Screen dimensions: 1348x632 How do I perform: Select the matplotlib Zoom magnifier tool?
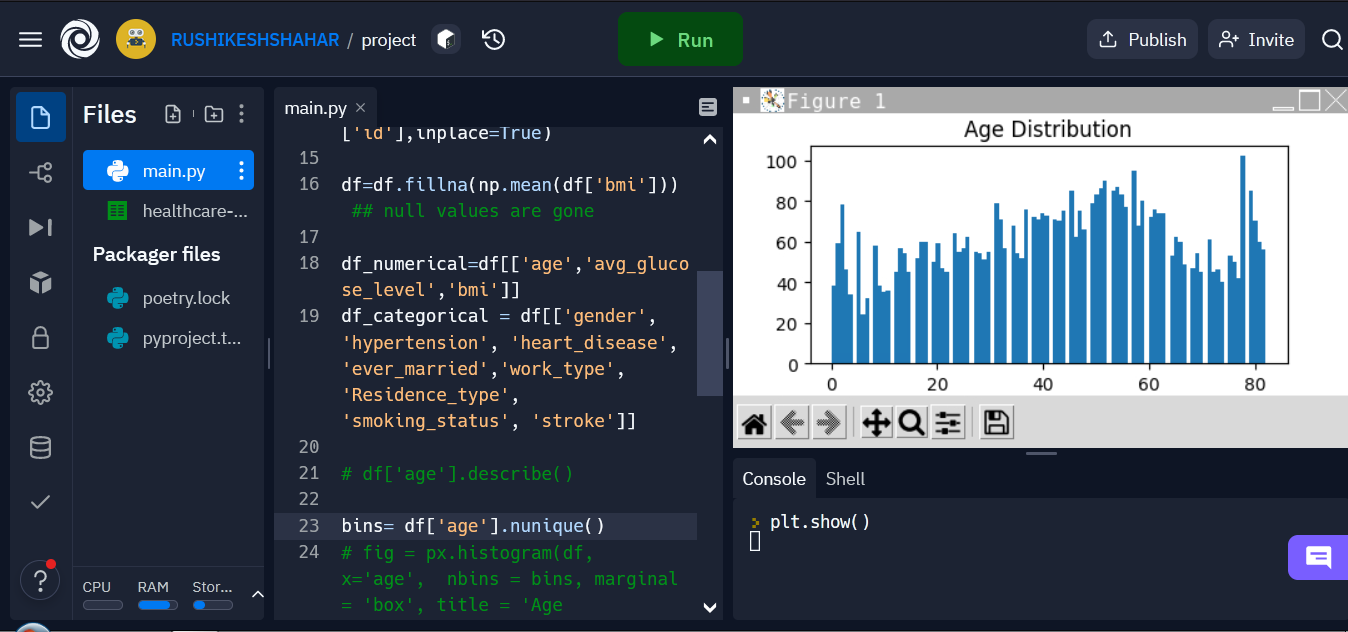coord(911,423)
